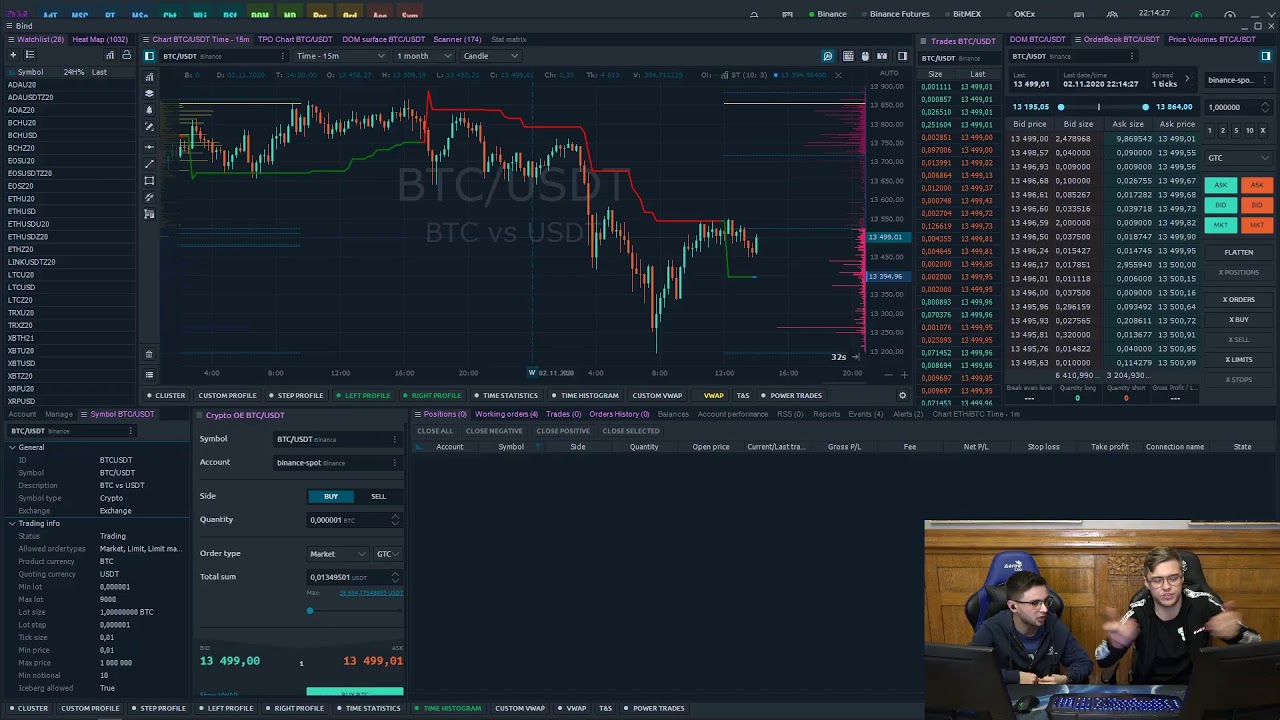
Task: Click the order size percentage slider handle
Action: point(310,611)
